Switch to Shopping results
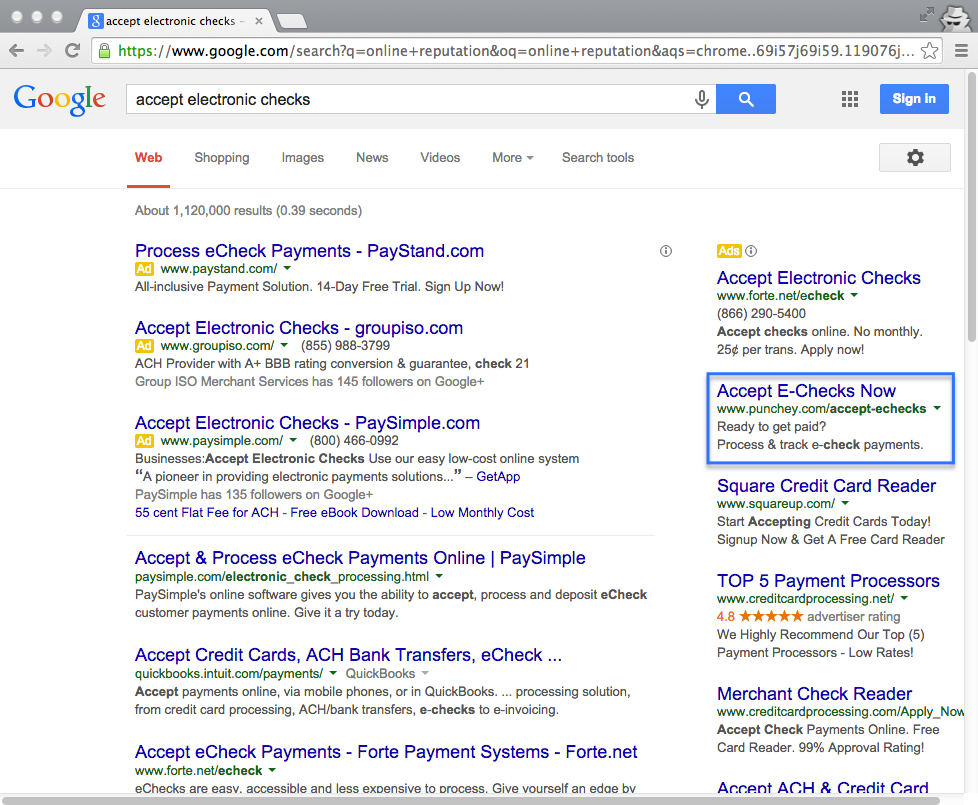Screen dimensions: 978x805 pos(221,158)
